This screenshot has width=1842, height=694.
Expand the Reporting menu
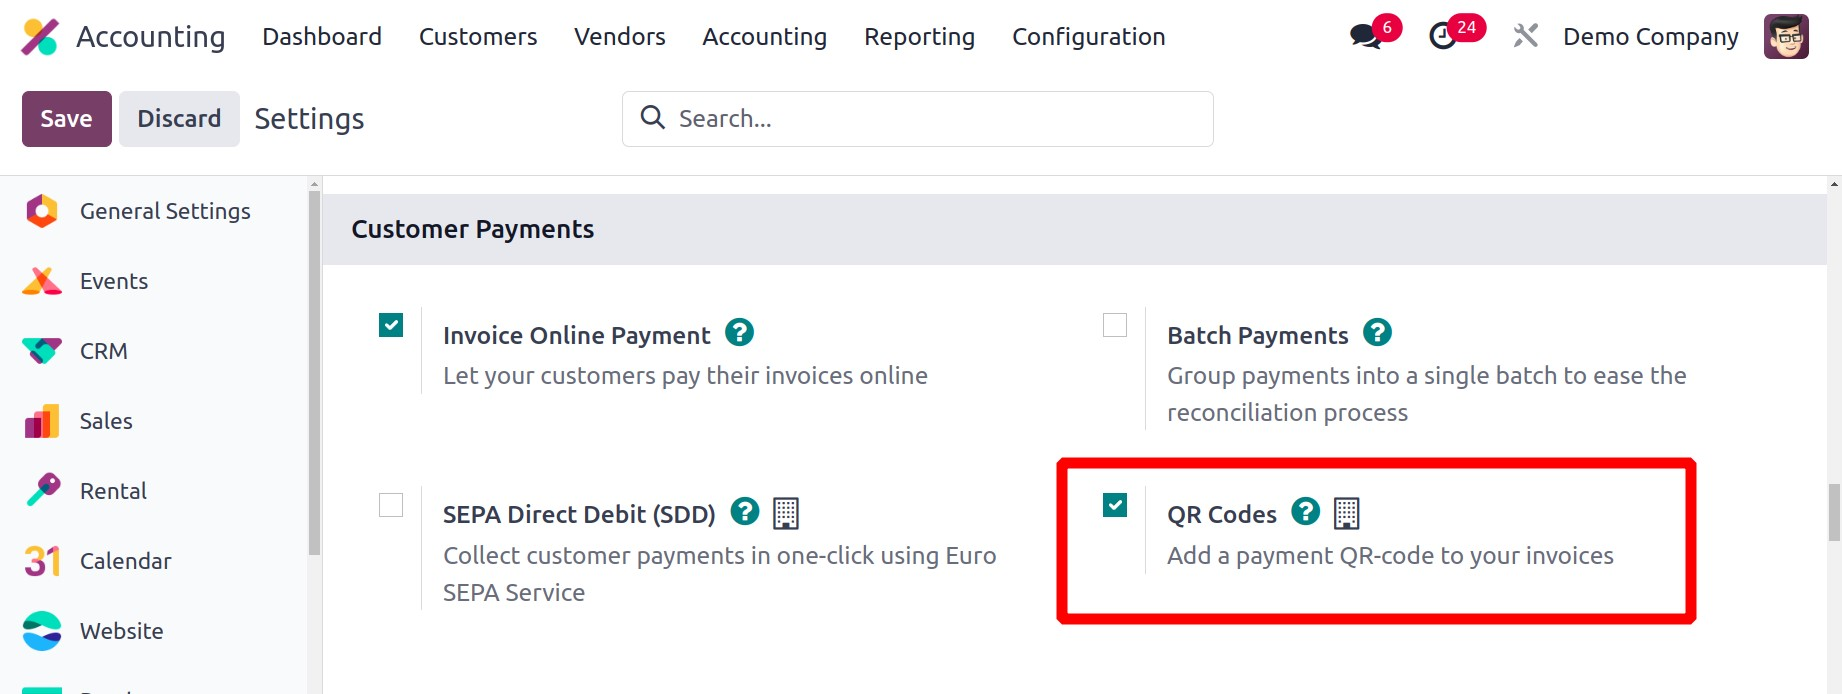pos(919,37)
